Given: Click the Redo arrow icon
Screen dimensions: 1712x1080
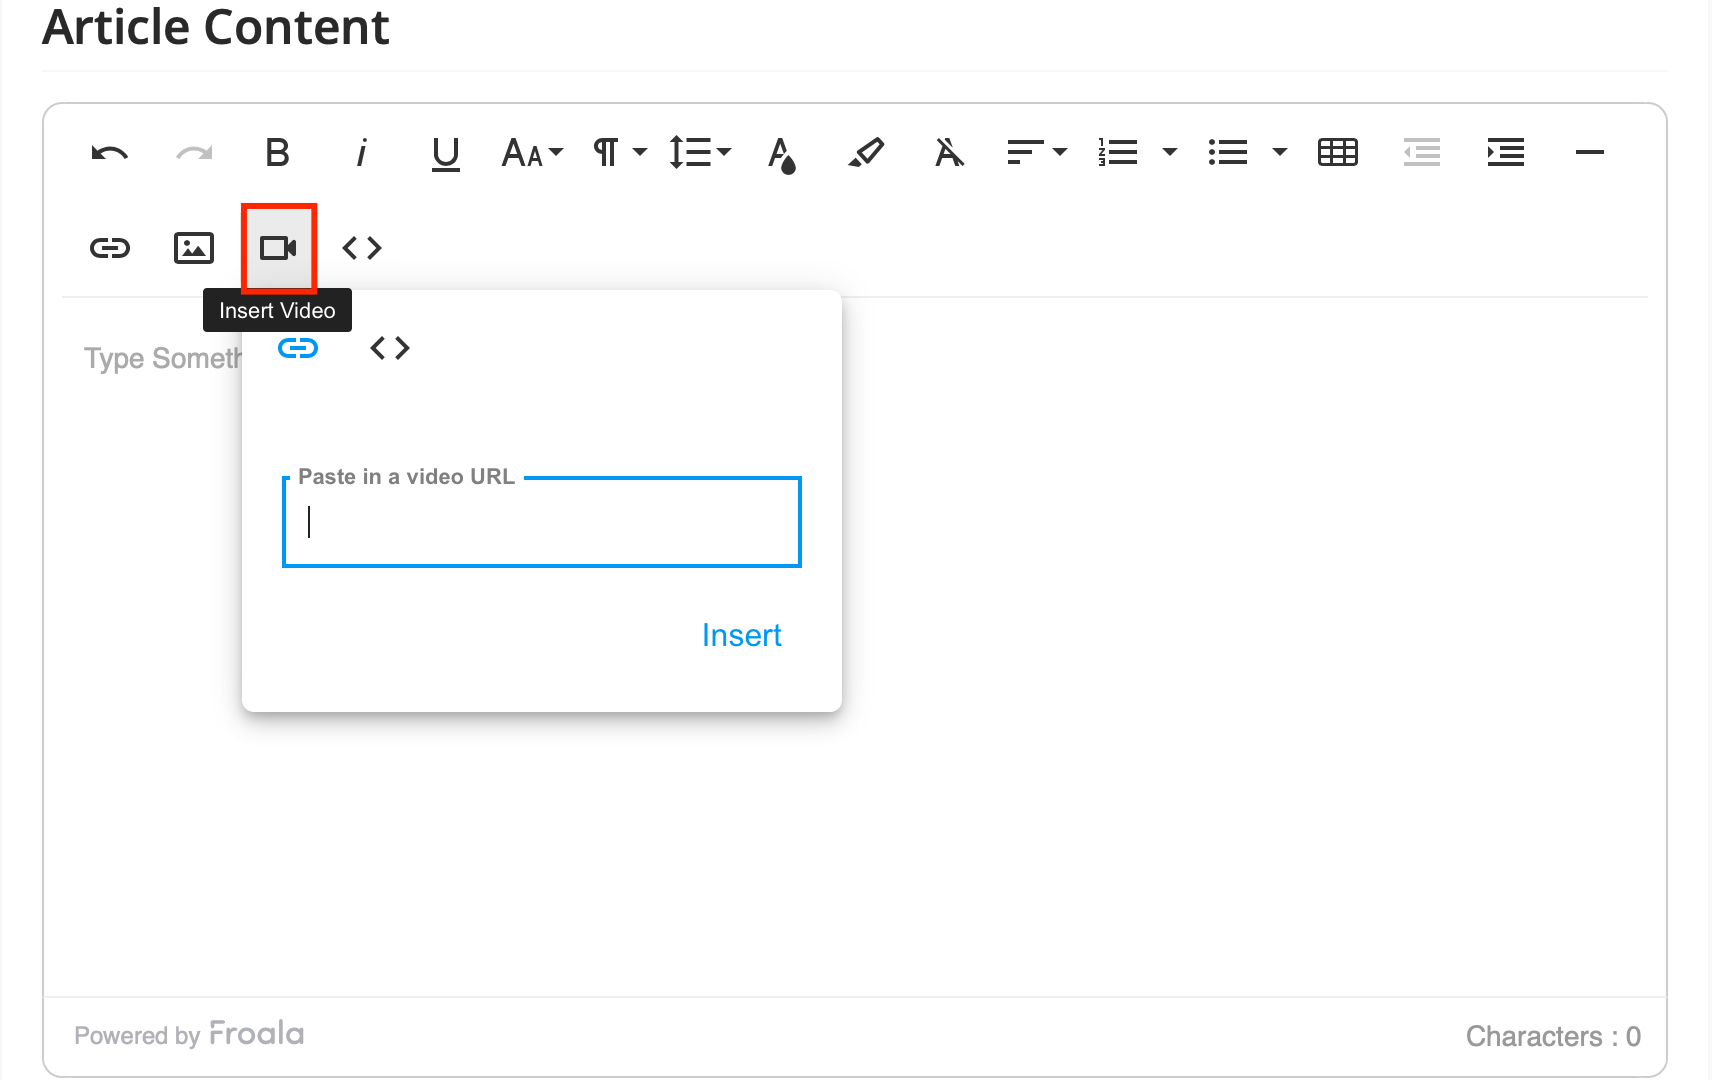Looking at the screenshot, I should [194, 153].
